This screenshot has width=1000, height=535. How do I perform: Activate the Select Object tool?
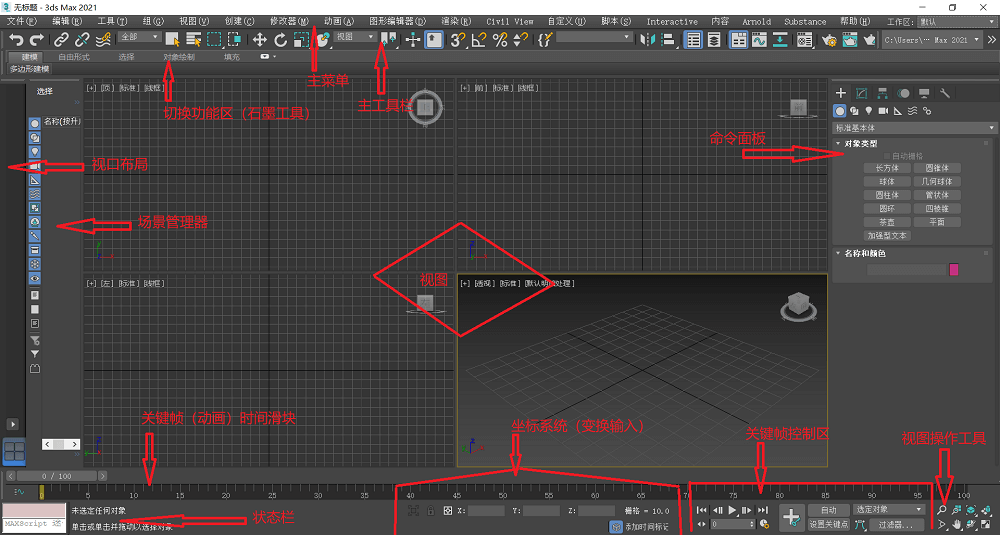coord(172,40)
